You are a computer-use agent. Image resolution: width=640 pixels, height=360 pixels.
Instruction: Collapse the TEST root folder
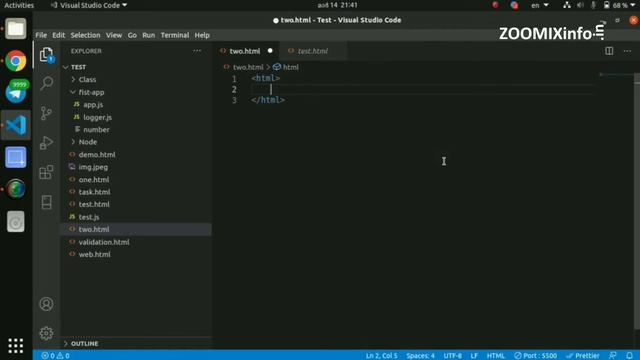78,67
